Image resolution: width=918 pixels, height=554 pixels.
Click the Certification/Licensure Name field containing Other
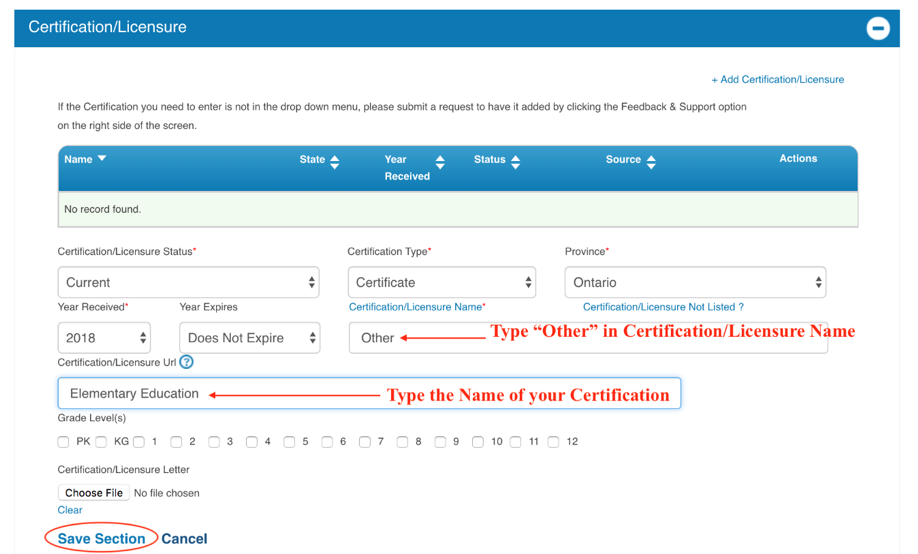point(588,338)
